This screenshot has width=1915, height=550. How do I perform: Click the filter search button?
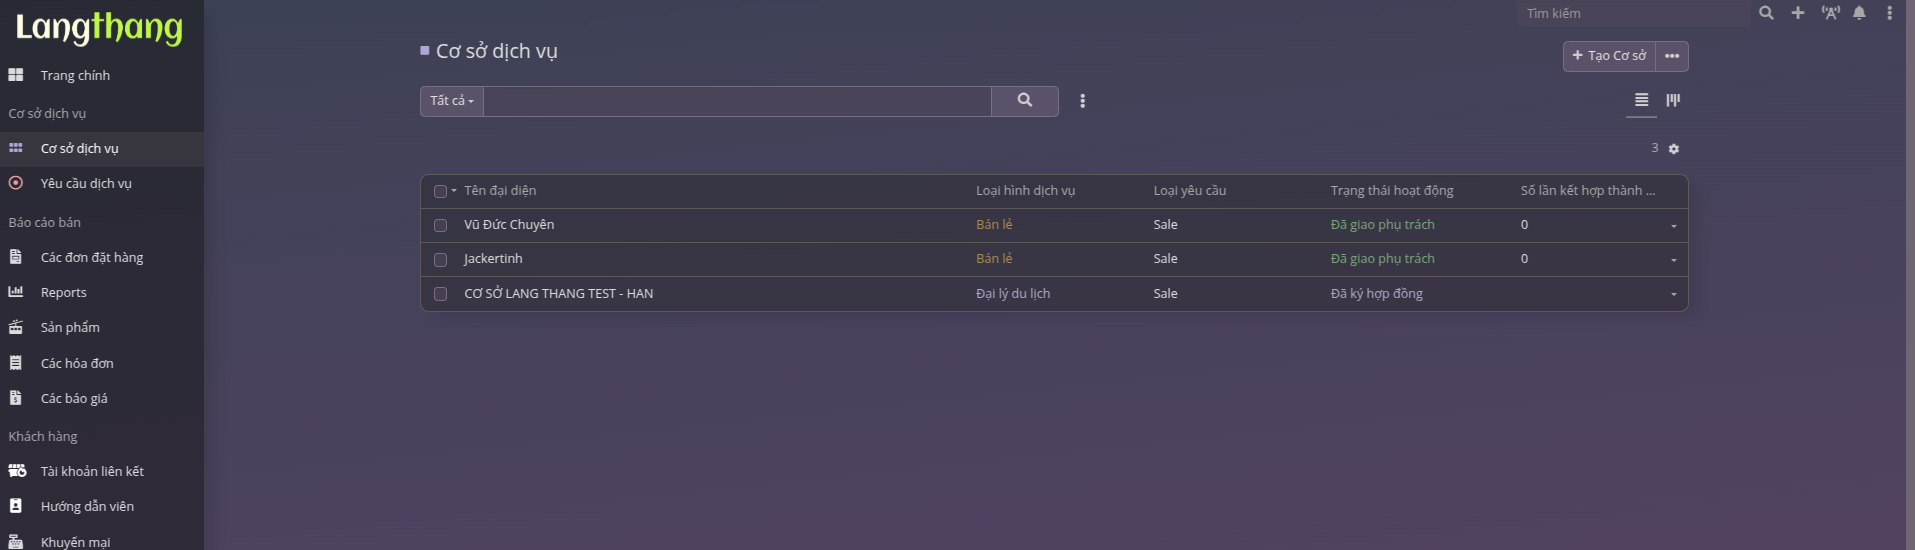click(x=1024, y=100)
